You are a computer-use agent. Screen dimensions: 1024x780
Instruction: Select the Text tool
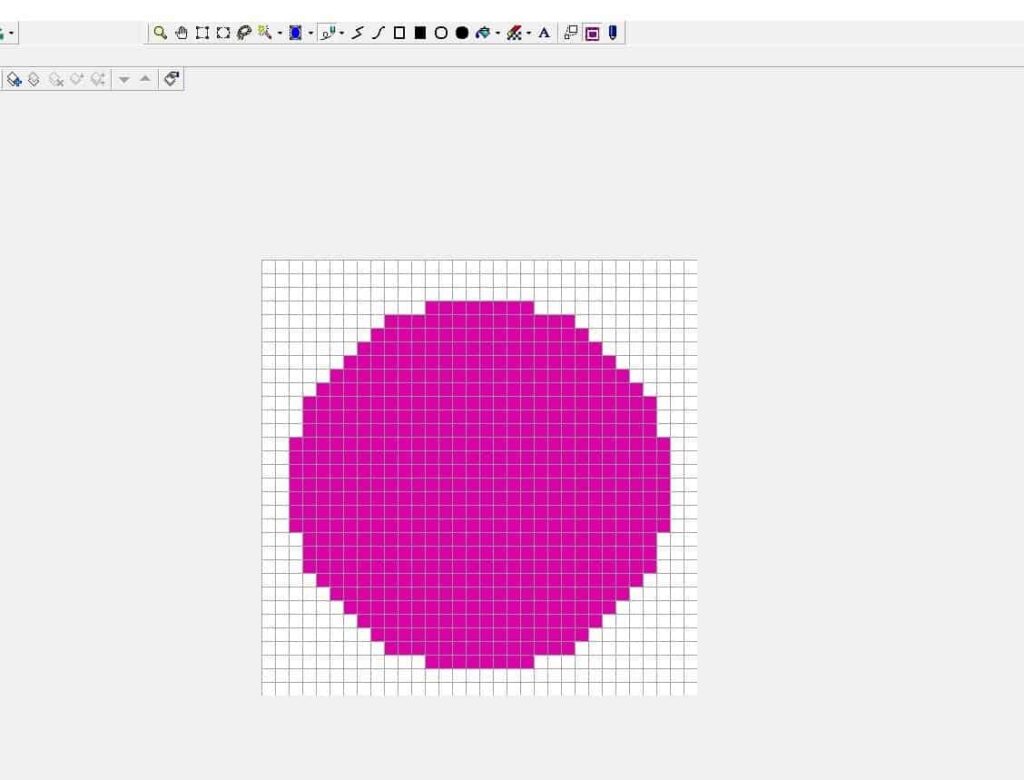point(543,33)
